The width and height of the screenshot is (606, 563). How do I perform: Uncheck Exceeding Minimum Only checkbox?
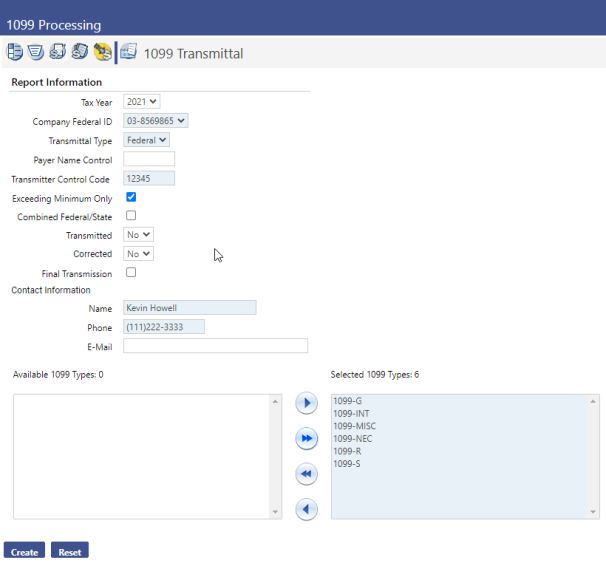(131, 198)
